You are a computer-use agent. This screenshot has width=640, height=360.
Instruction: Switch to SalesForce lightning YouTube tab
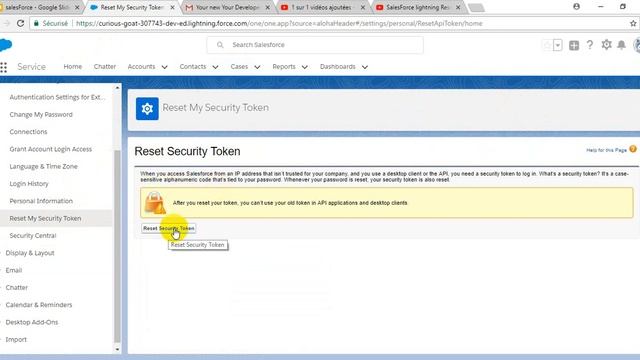(418, 7)
